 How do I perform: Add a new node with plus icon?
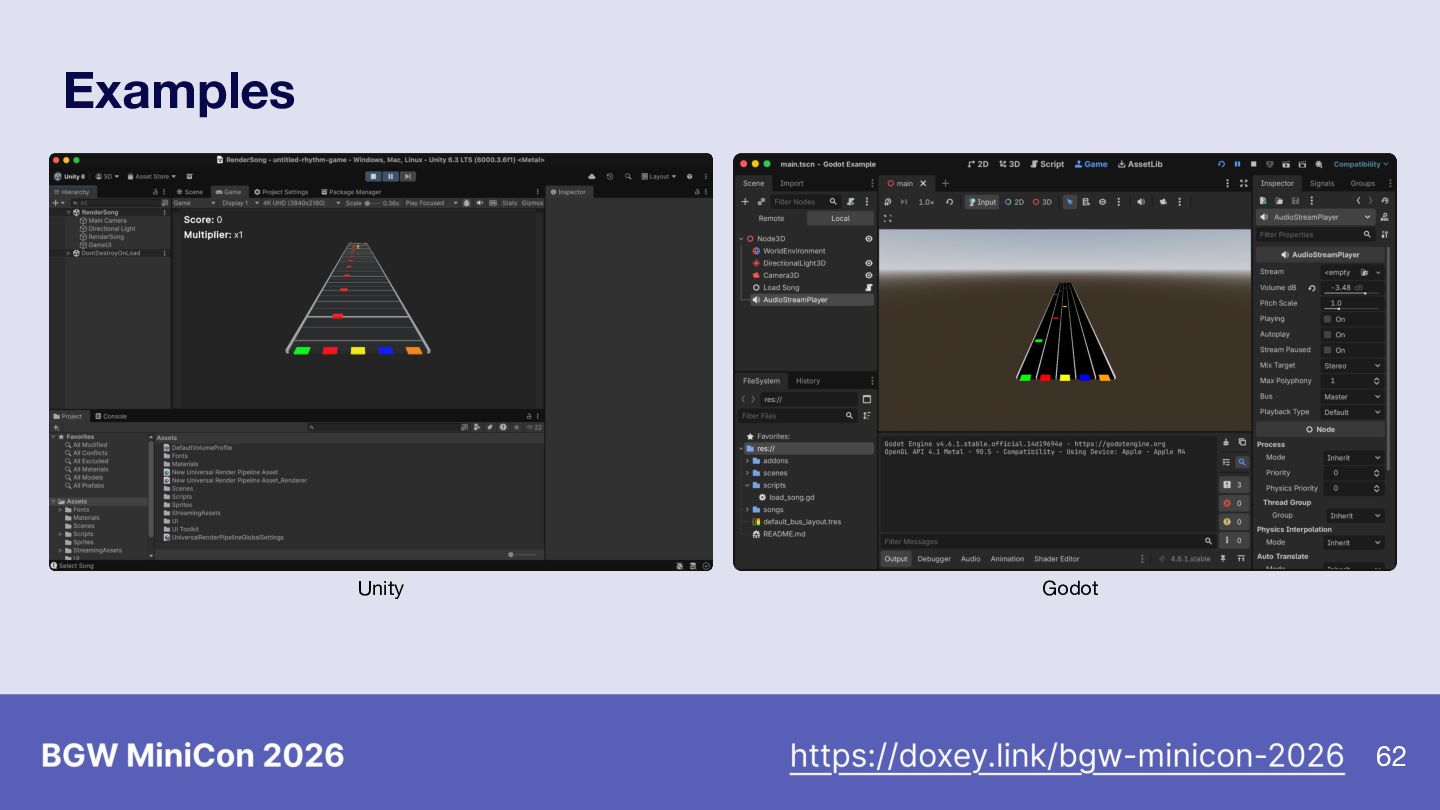745,201
